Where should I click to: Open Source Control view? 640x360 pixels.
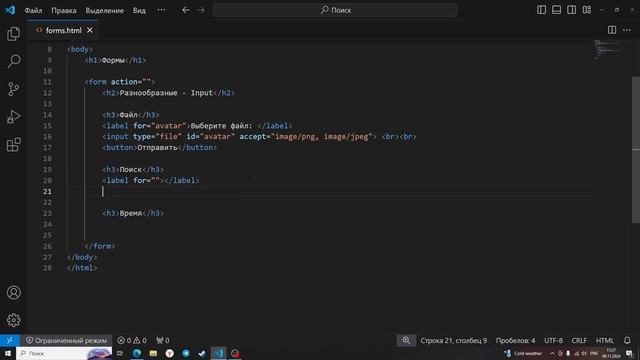tap(13, 89)
